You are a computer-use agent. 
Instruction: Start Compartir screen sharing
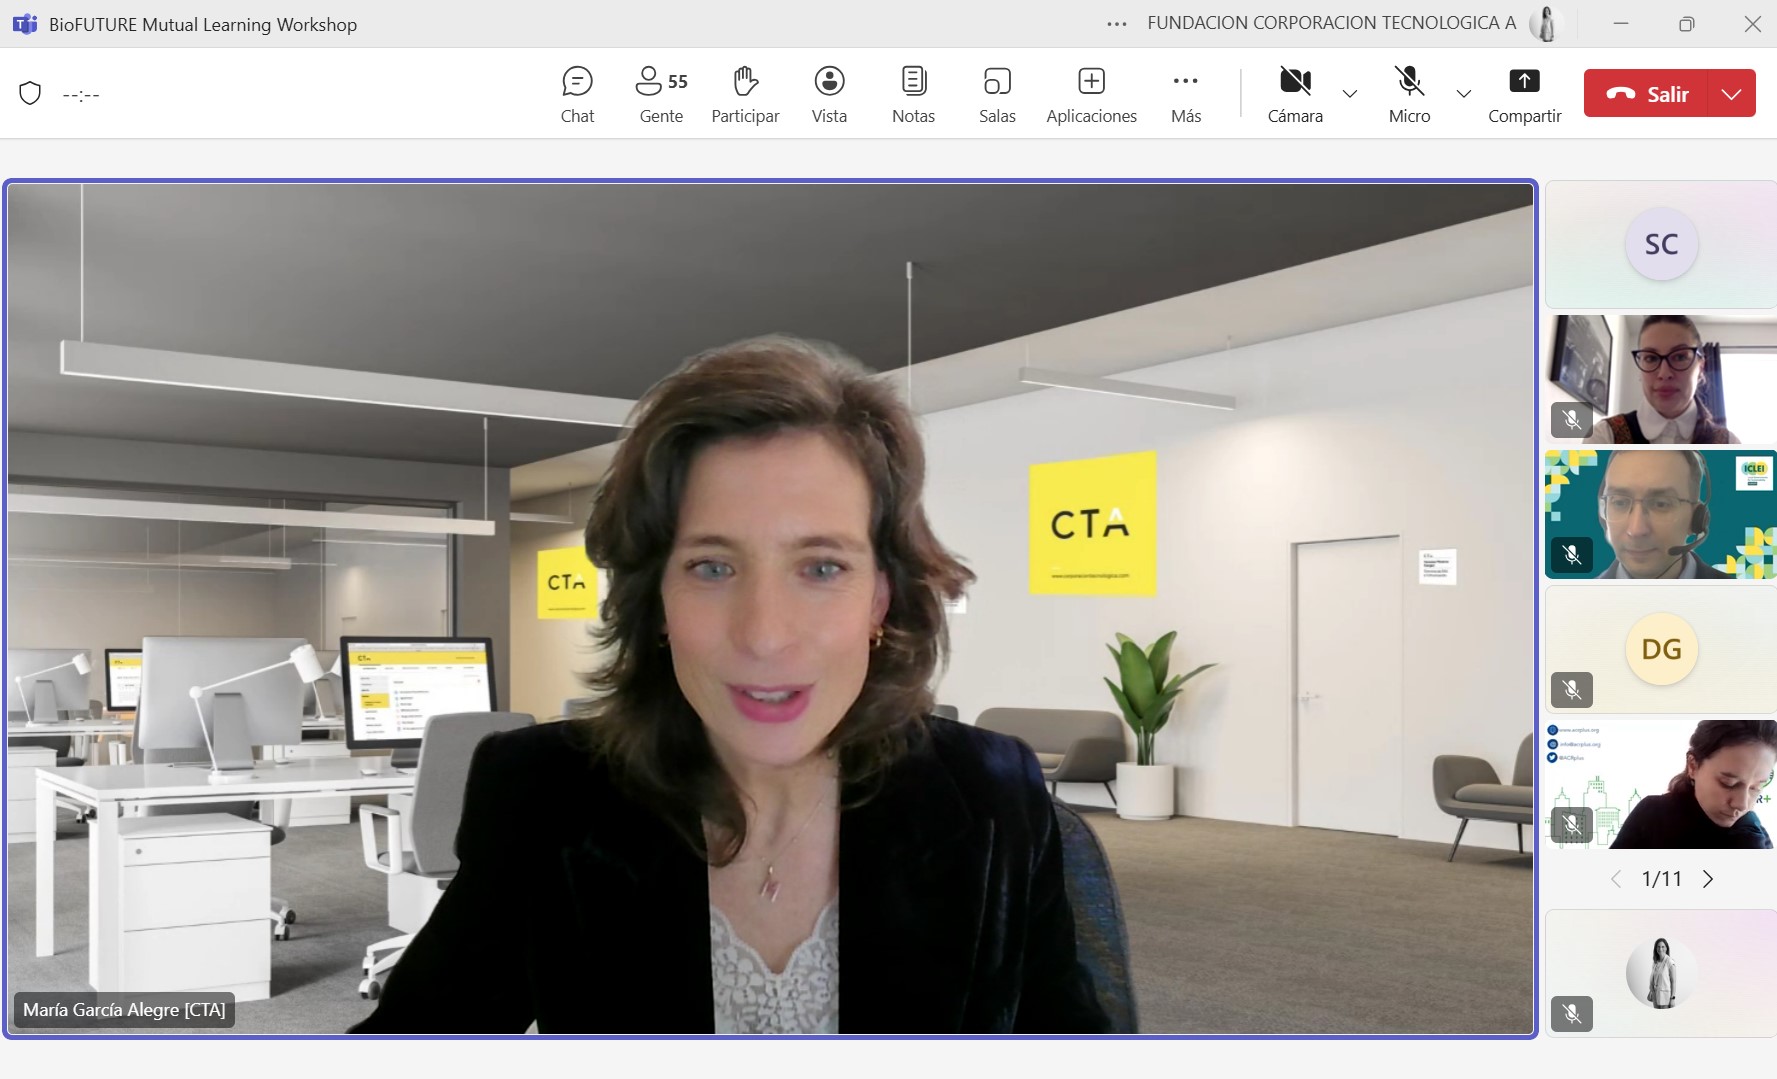[1524, 95]
